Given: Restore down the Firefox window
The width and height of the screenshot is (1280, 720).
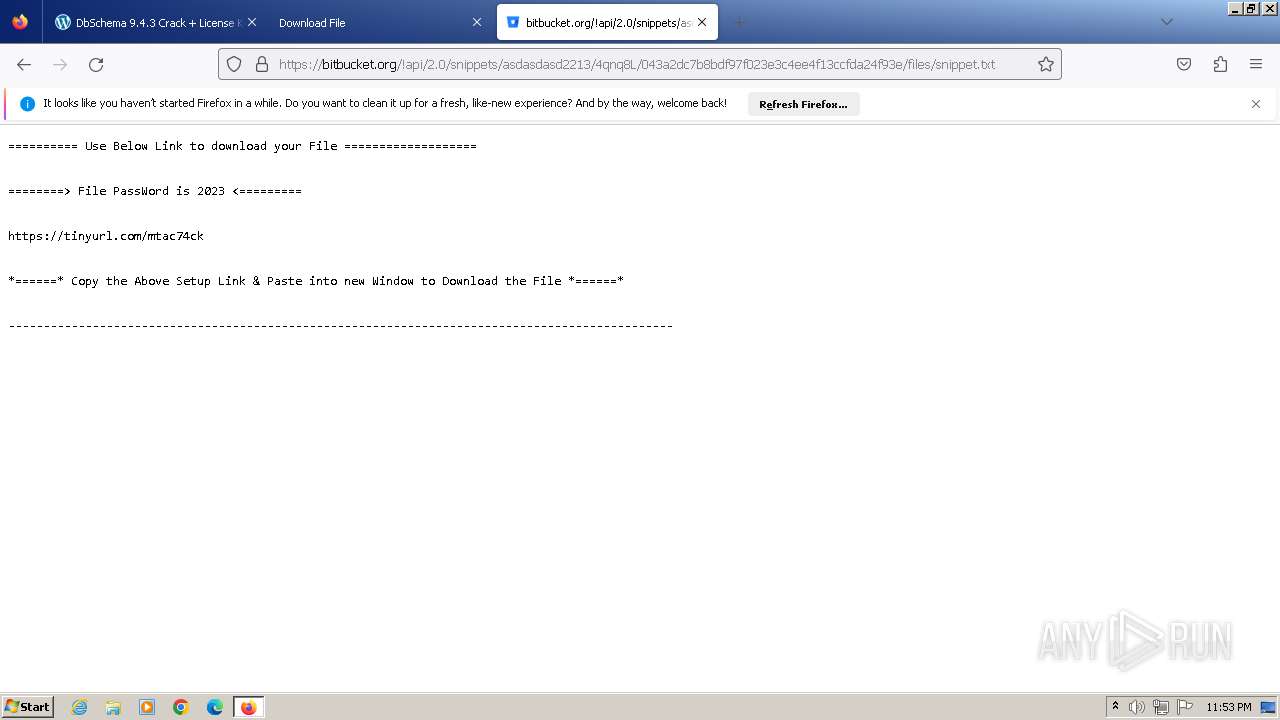Looking at the screenshot, I should (1251, 8).
